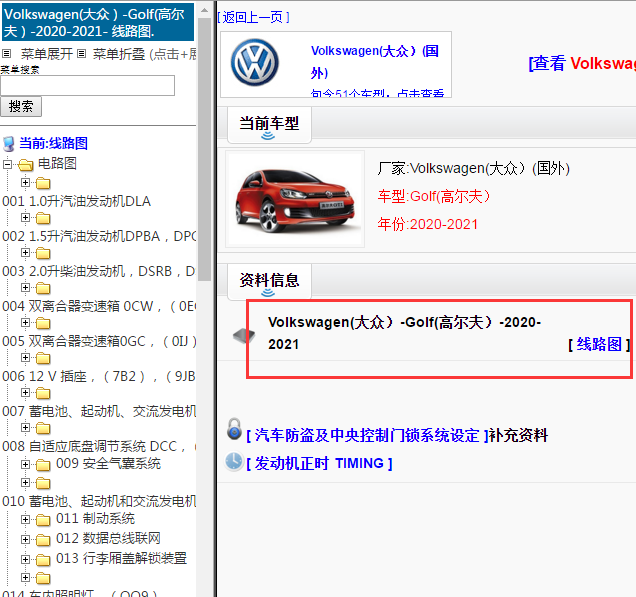Click the folder icon for 012 数据总线联网
Image resolution: width=636 pixels, height=597 pixels.
(x=43, y=540)
